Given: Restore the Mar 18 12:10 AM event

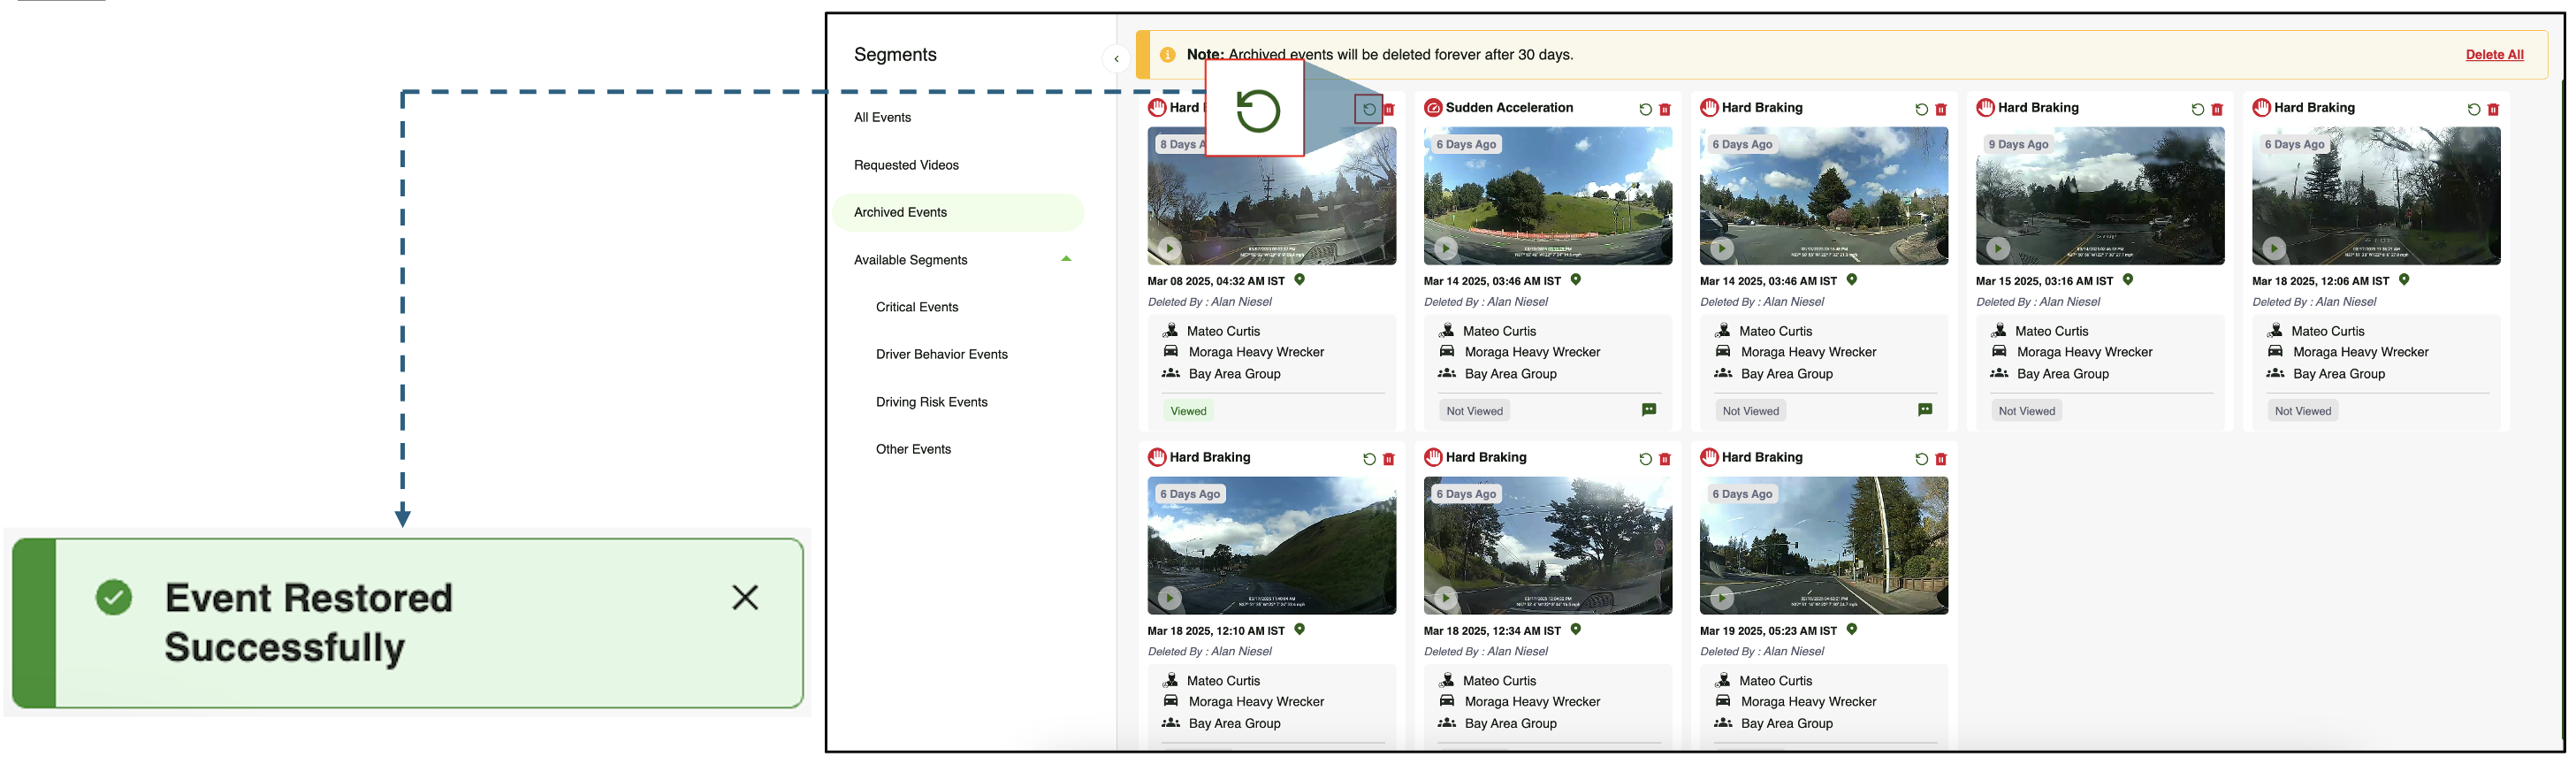Looking at the screenshot, I should (x=1369, y=460).
